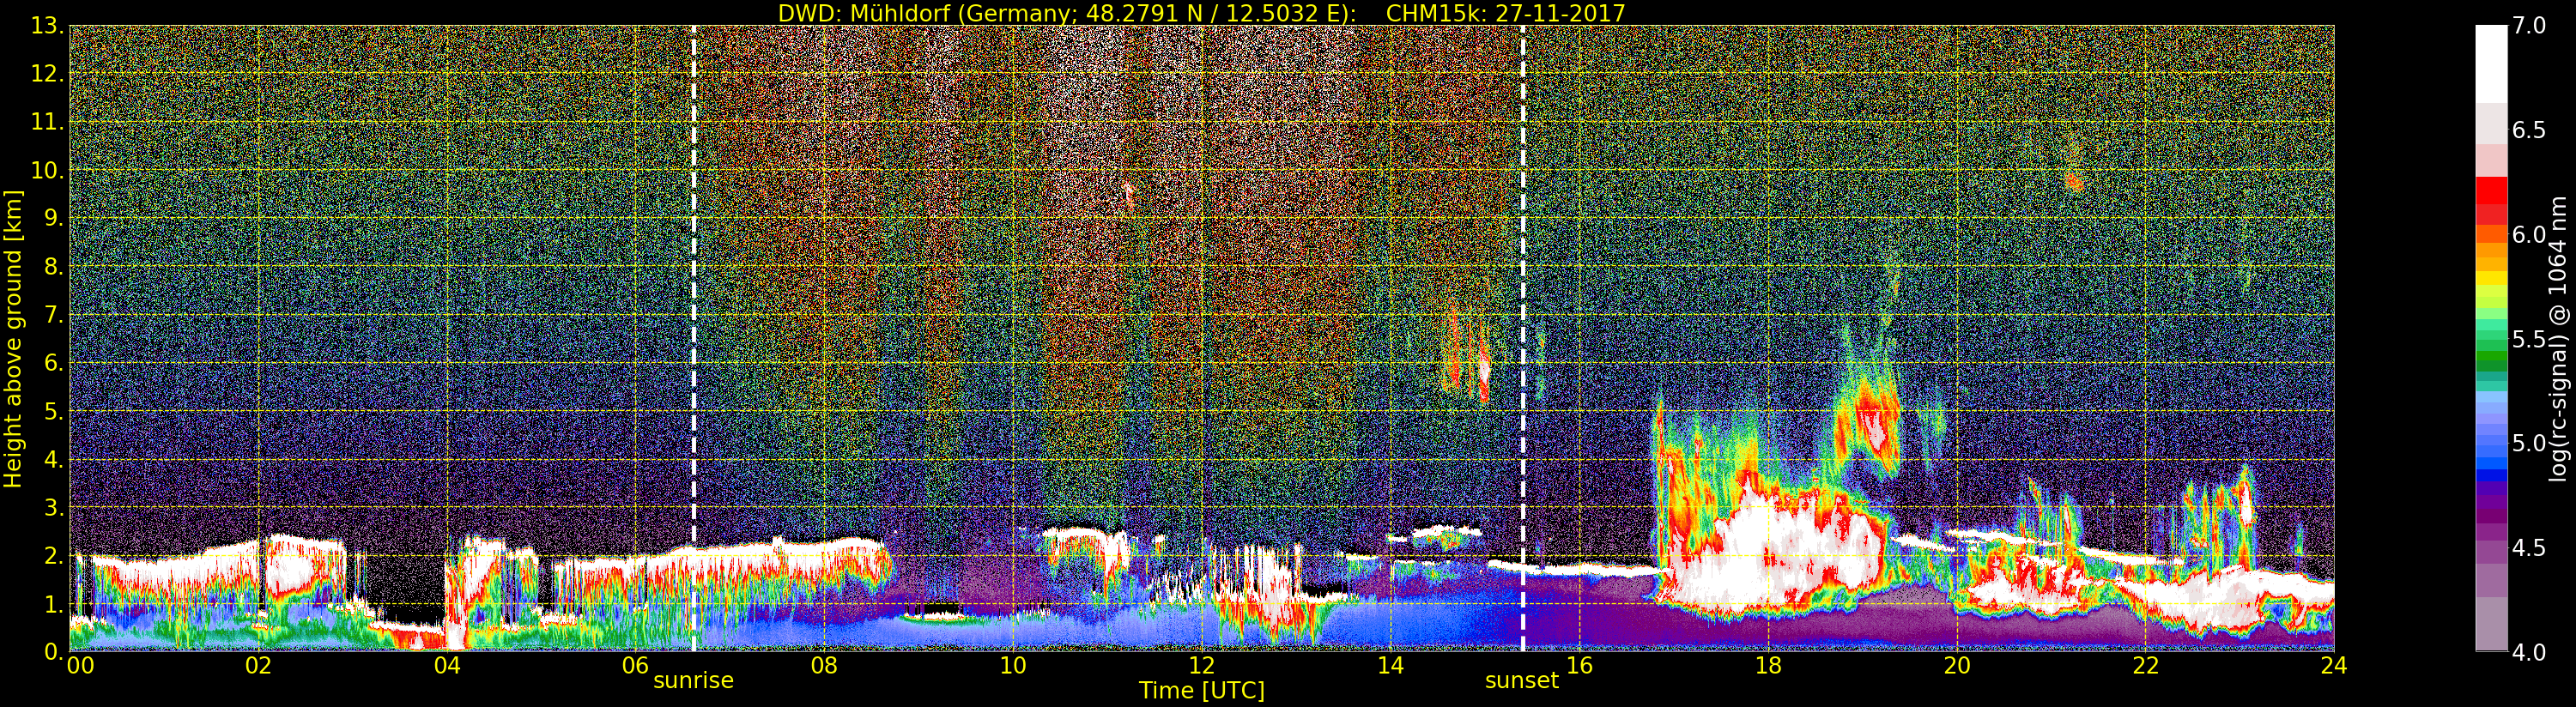Click the "11." height axis tick label
2576x707 pixels.
tap(47, 122)
